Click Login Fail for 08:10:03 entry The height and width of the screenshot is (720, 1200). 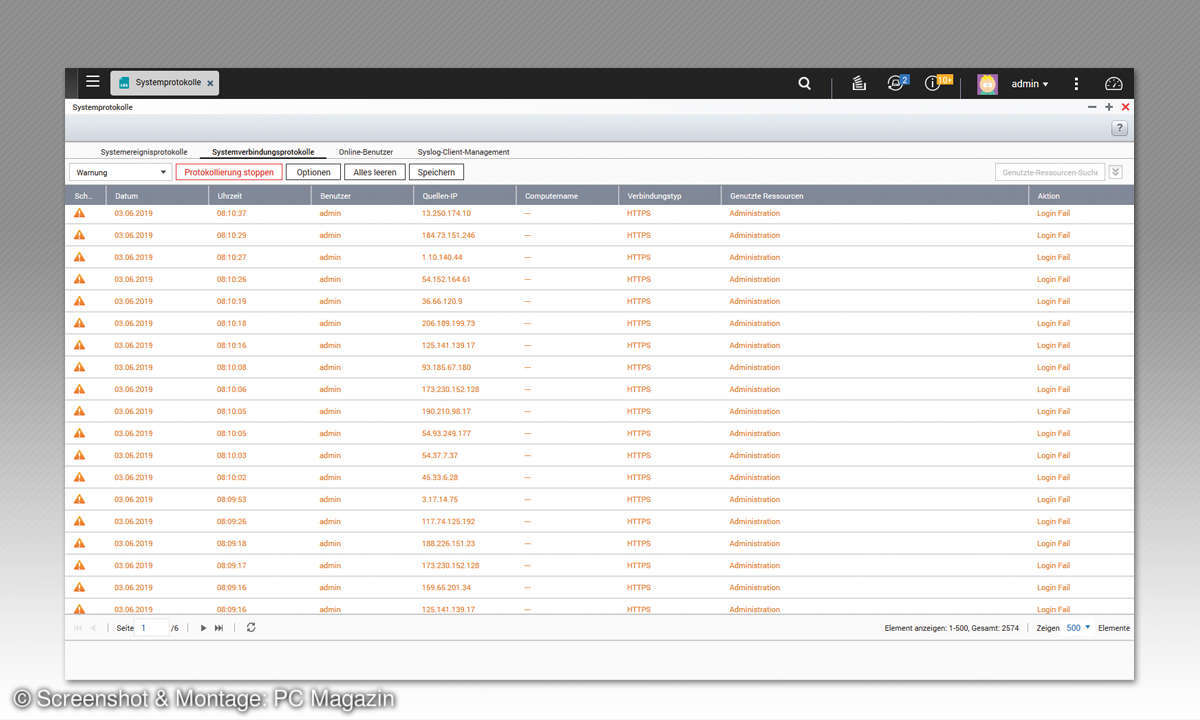[x=1053, y=455]
